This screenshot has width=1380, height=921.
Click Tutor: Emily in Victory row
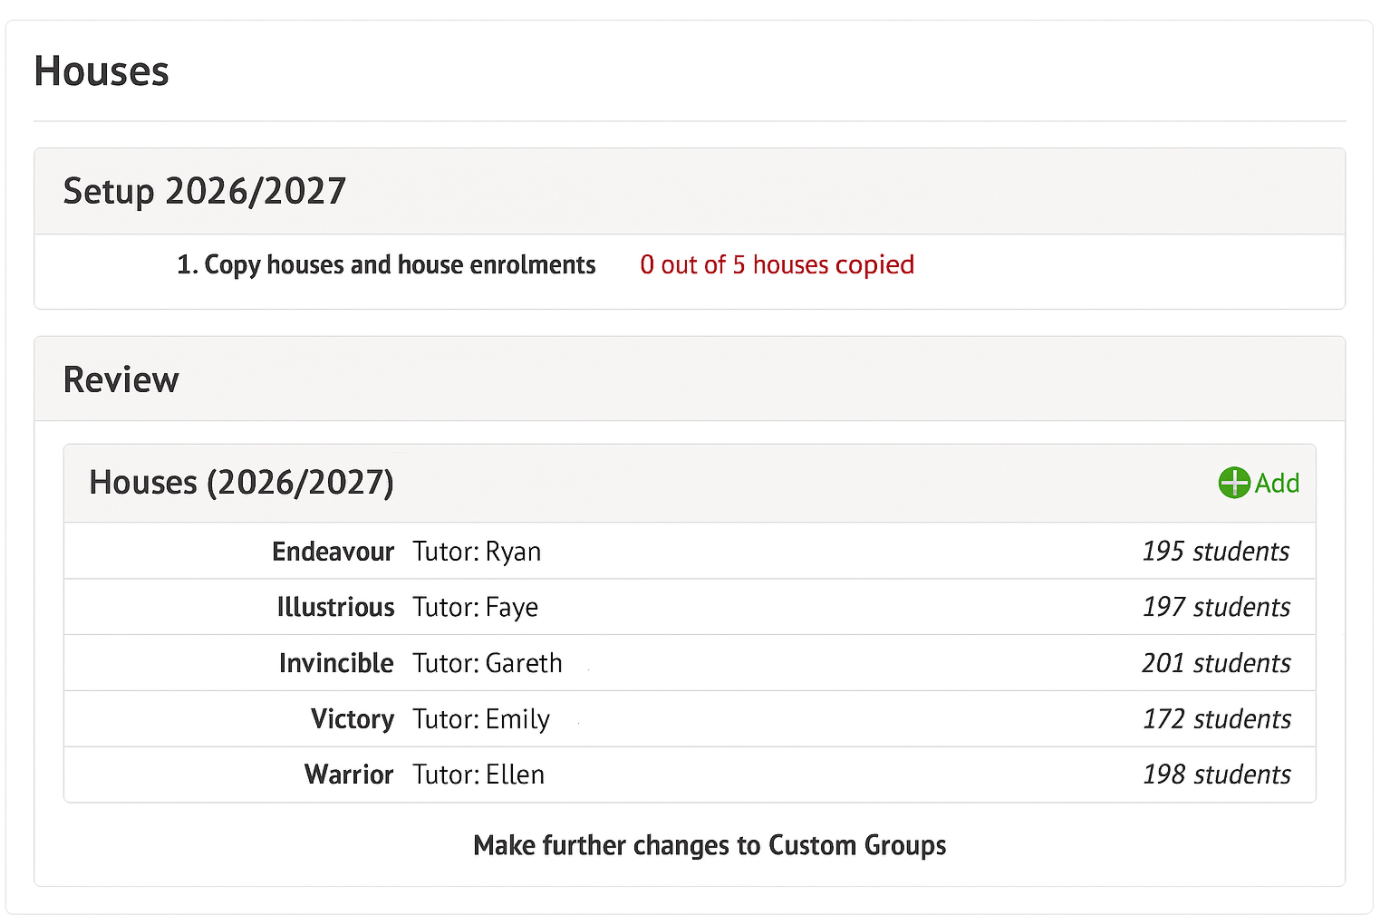click(x=481, y=719)
